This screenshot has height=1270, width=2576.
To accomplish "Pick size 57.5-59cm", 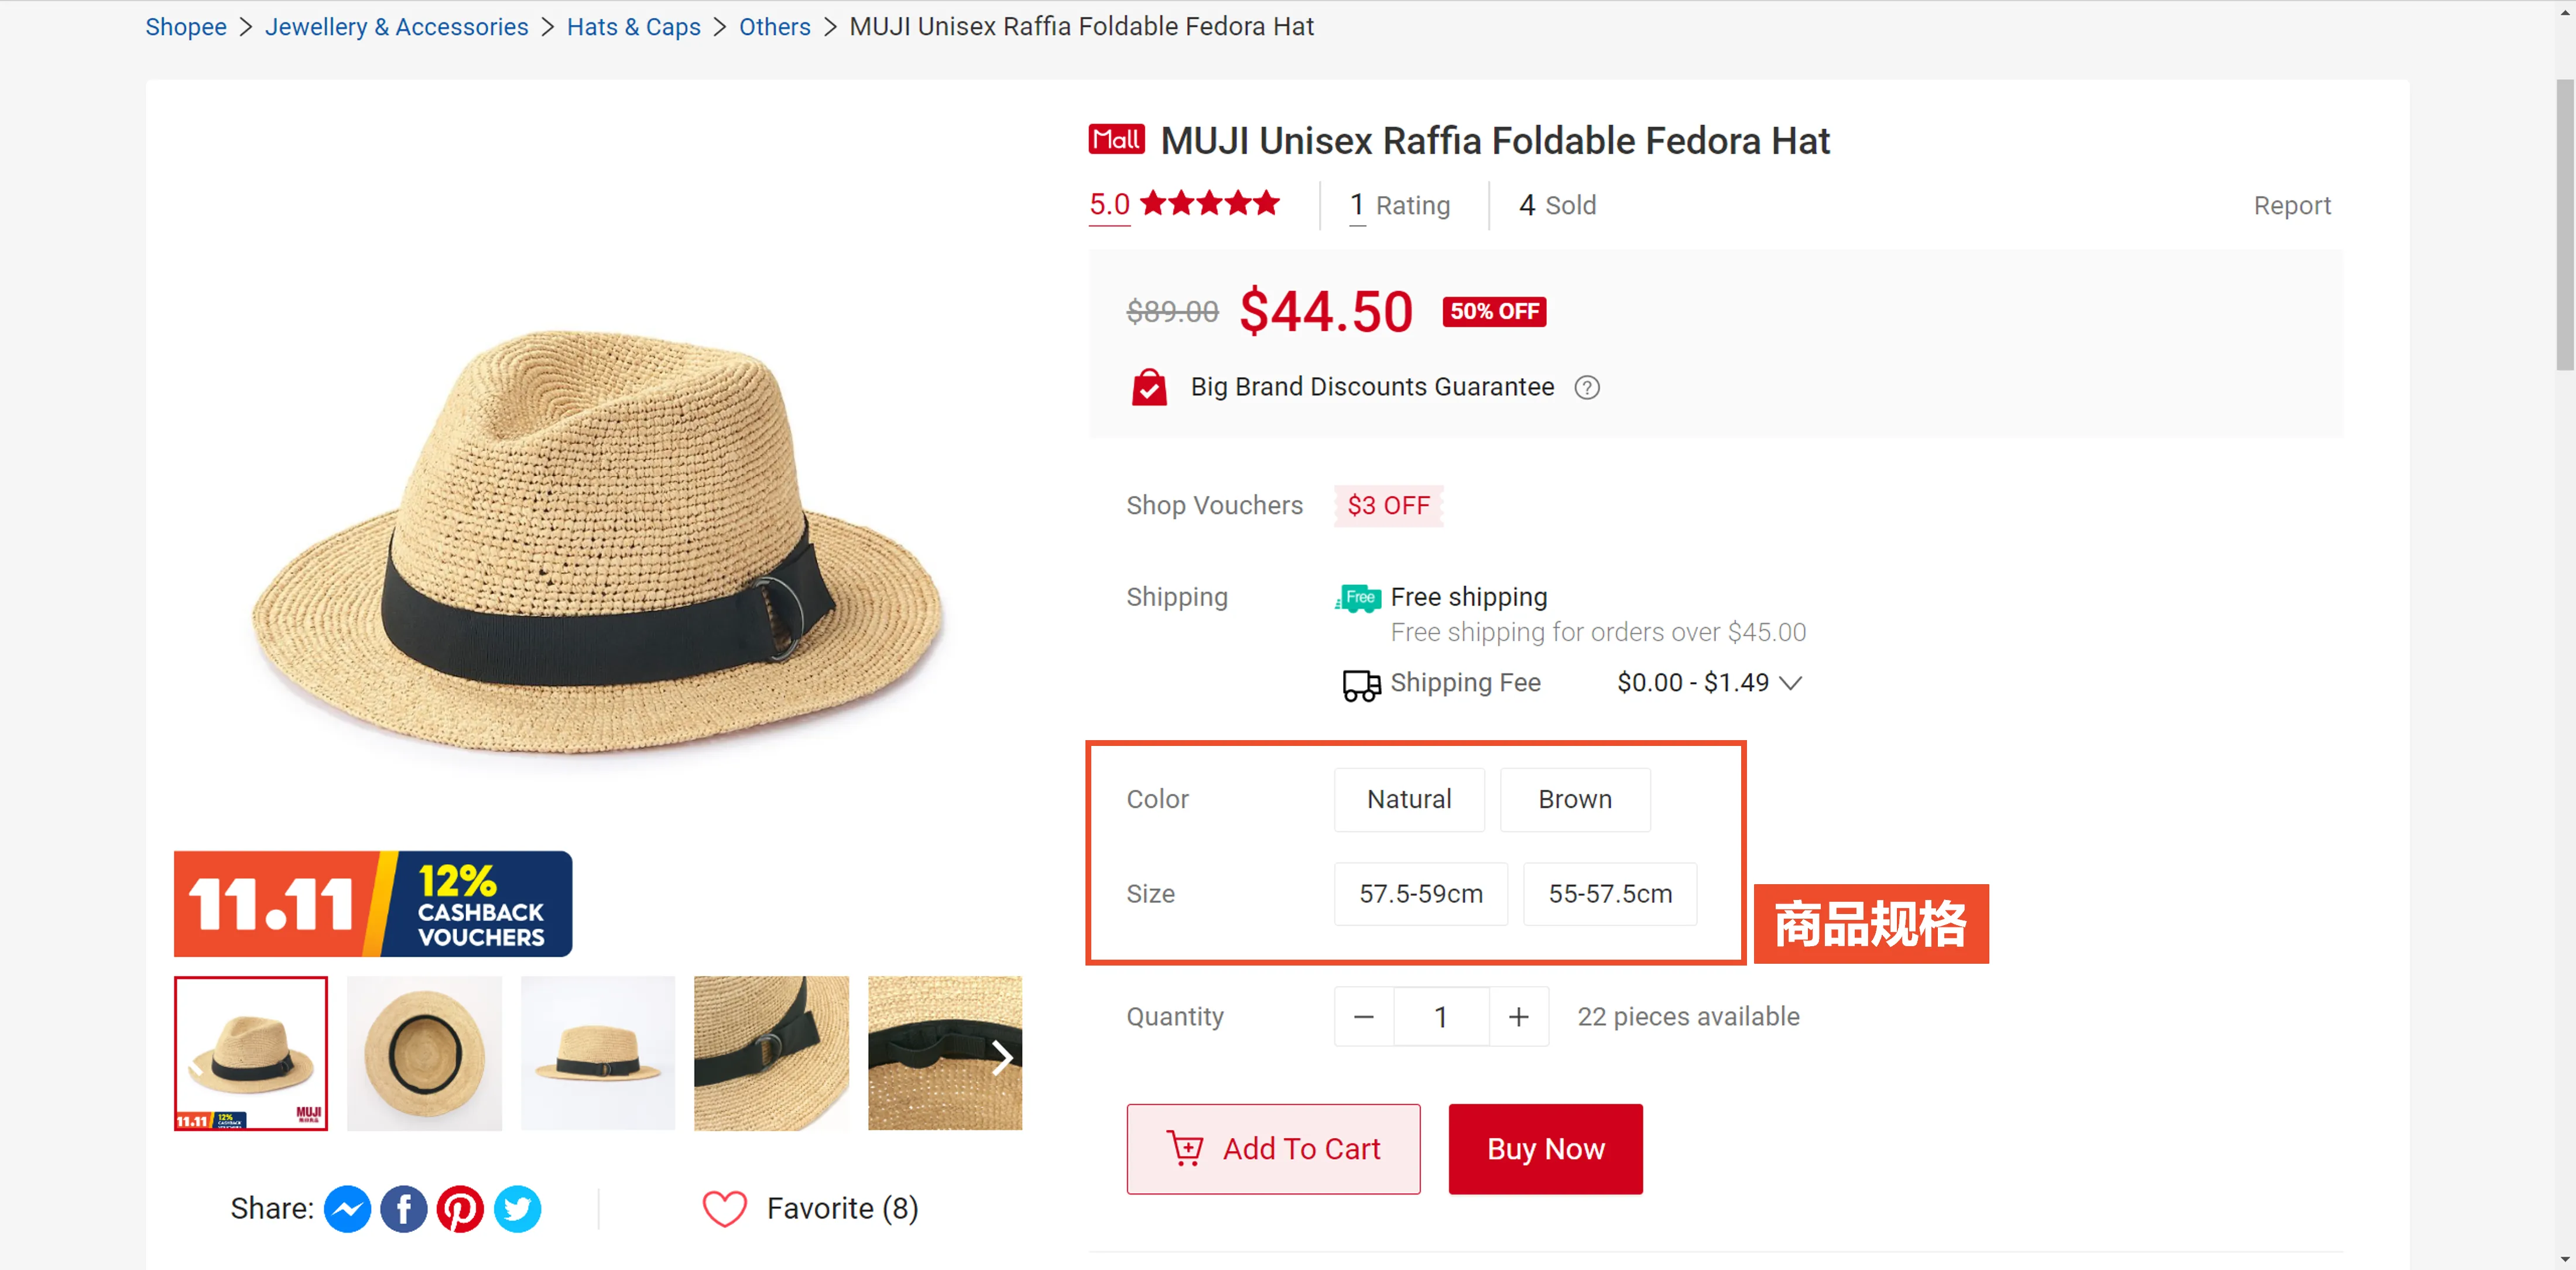I will click(x=1420, y=894).
